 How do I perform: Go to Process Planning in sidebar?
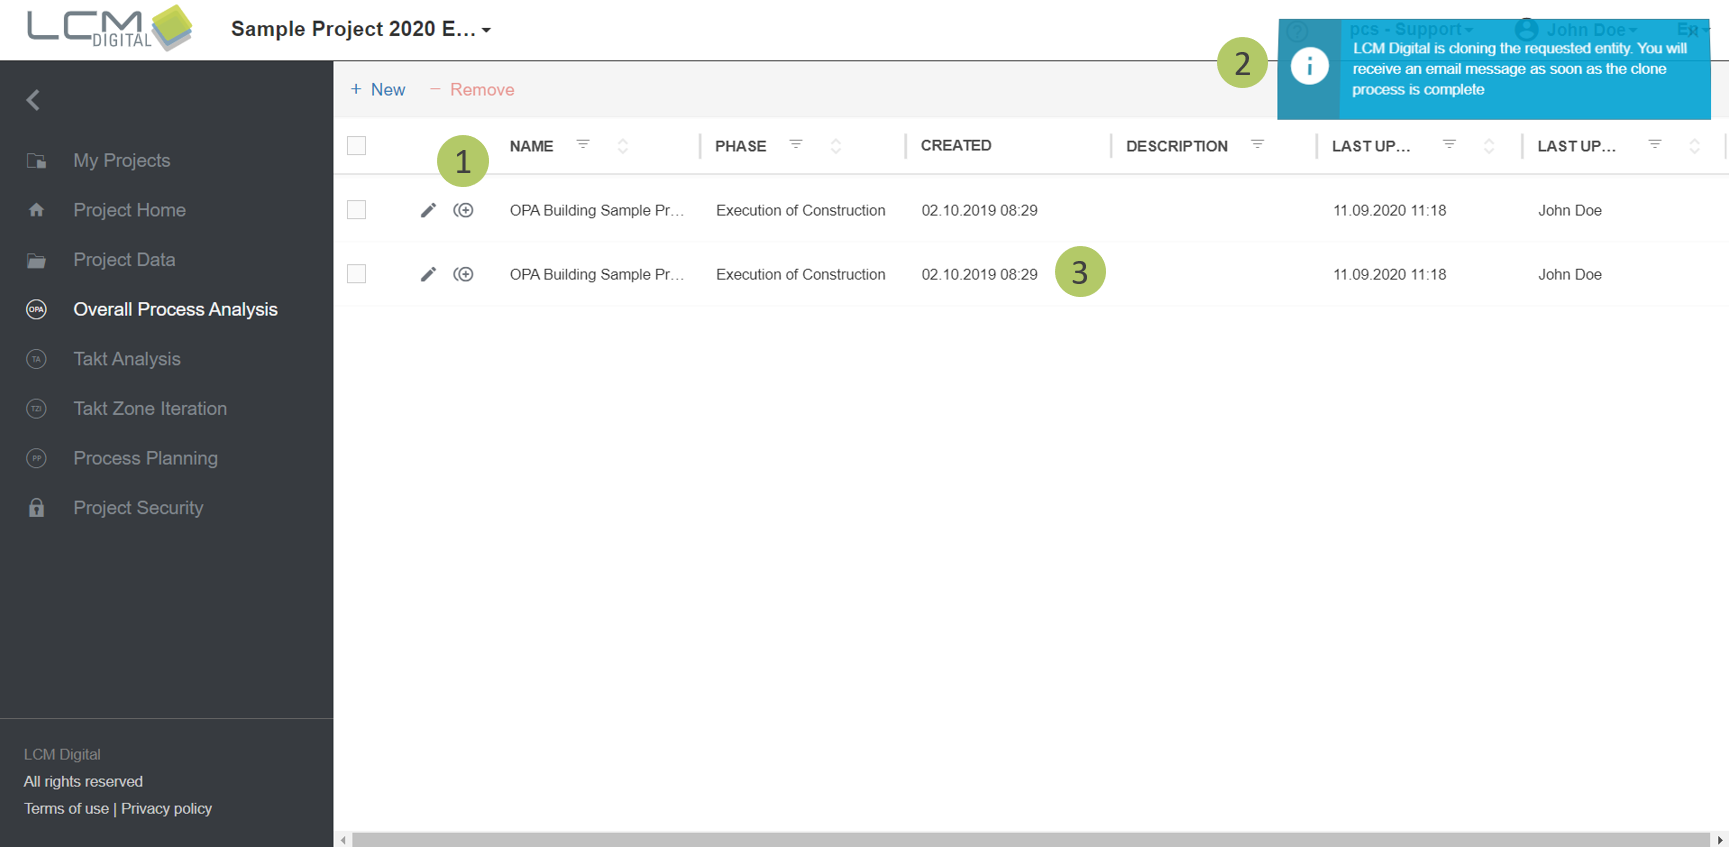[x=145, y=458]
